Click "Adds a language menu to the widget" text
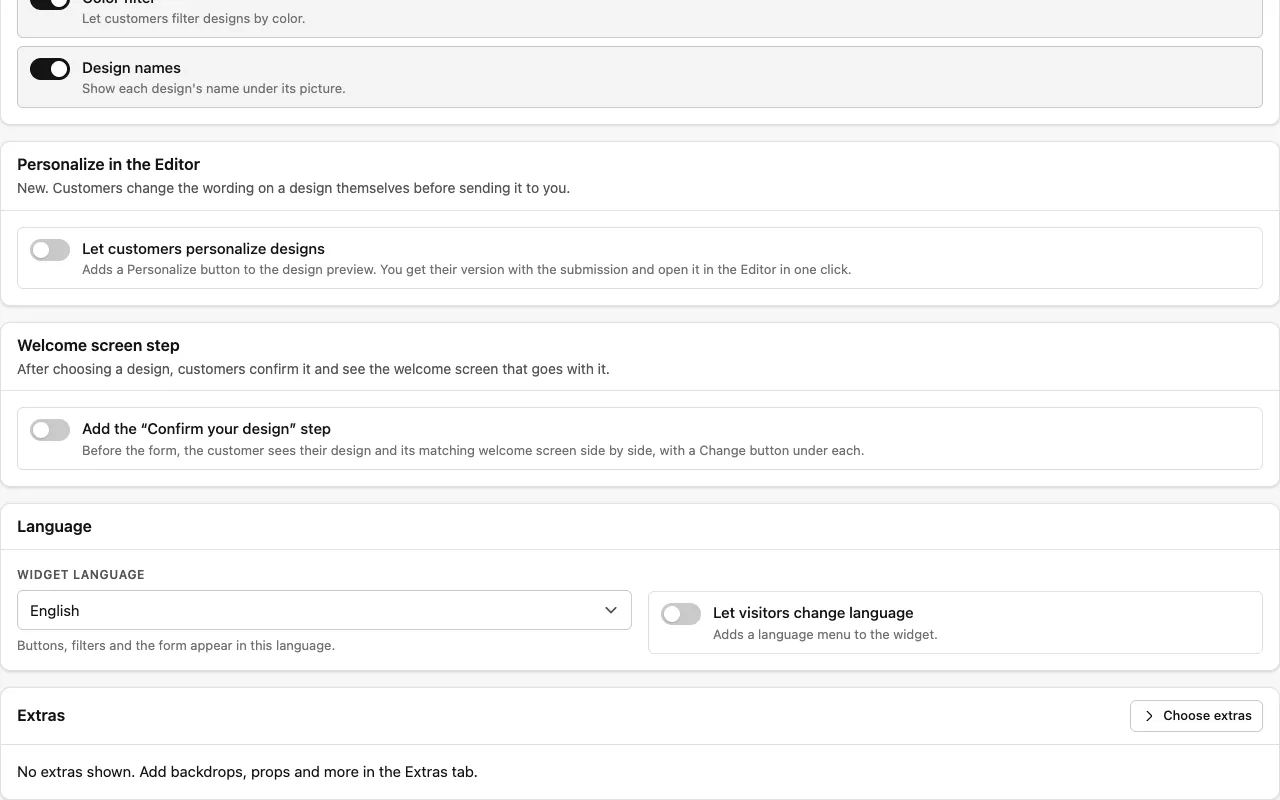This screenshot has width=1280, height=800. [x=825, y=634]
